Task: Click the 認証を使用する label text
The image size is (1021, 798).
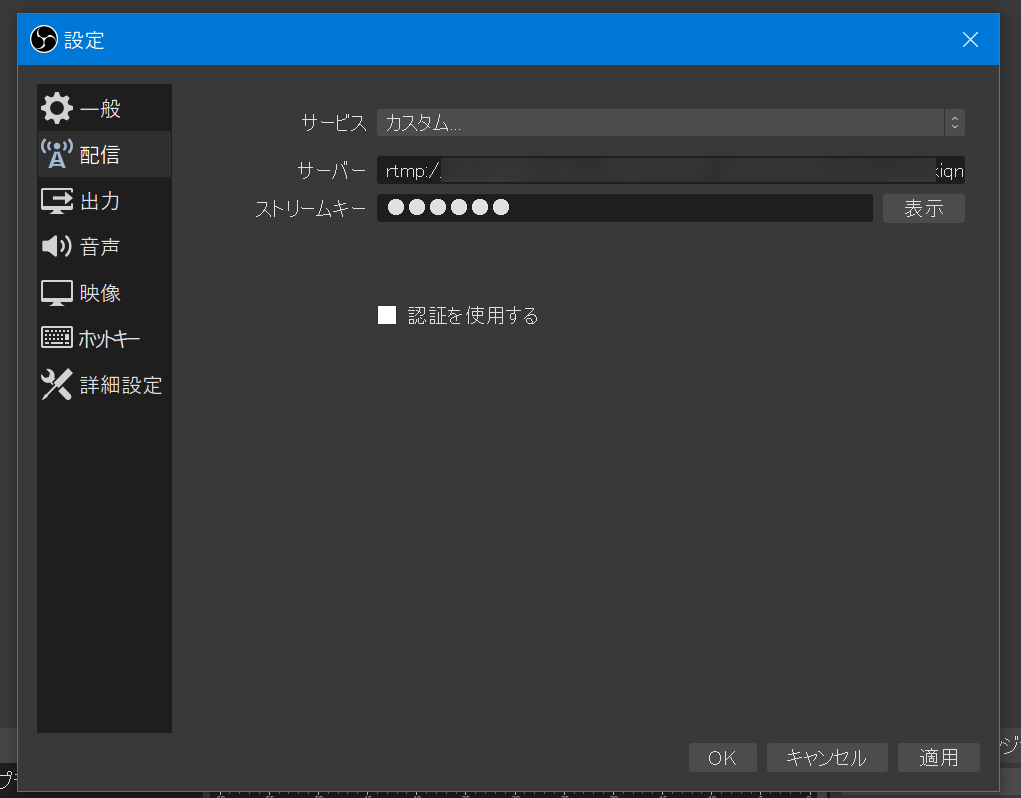Action: (x=473, y=316)
